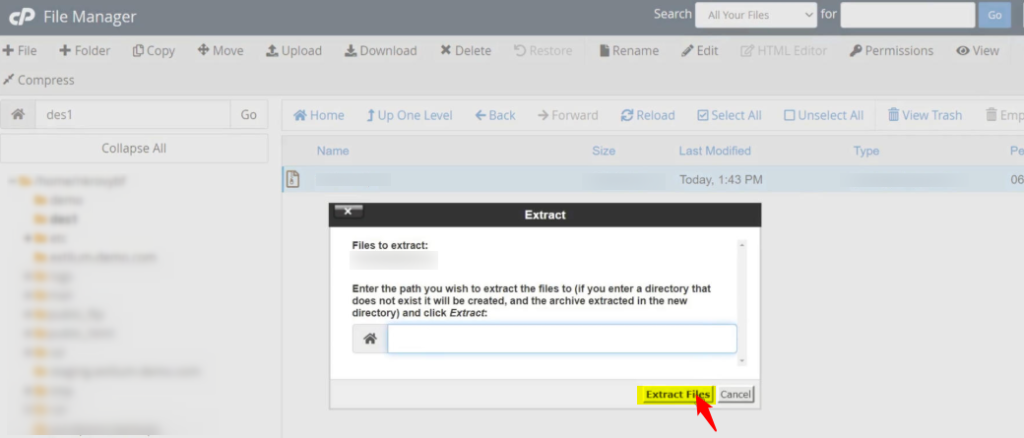The width and height of the screenshot is (1024, 438).
Task: Go up one directory level
Action: (409, 115)
